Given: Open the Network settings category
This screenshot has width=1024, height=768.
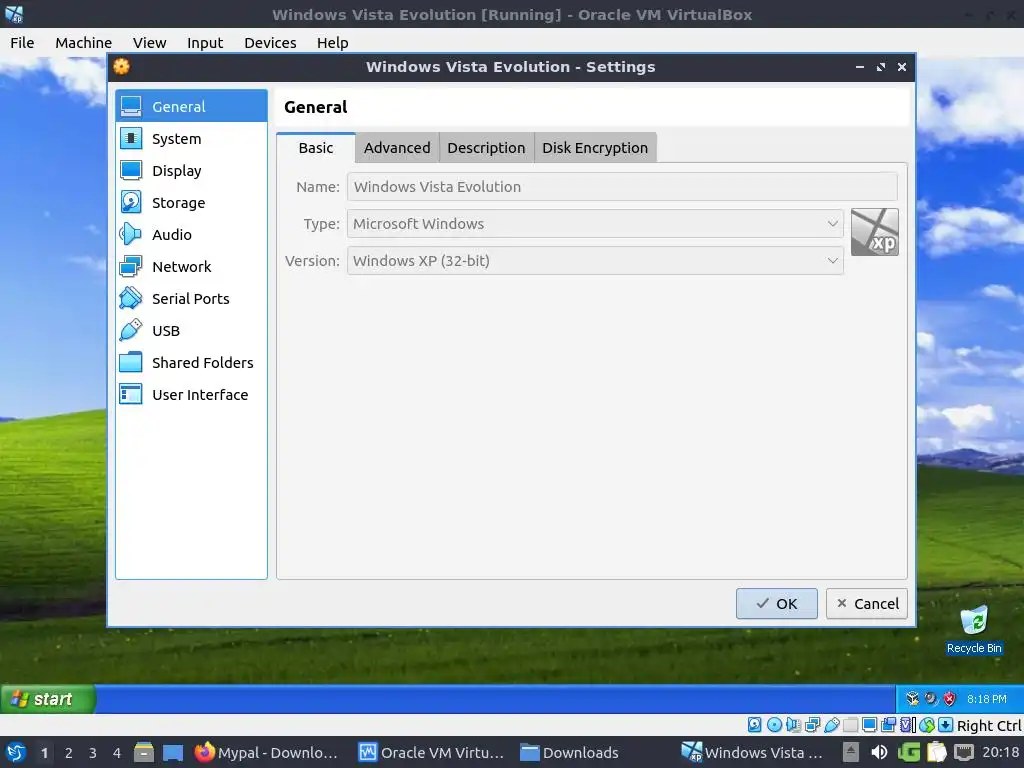Looking at the screenshot, I should pyautogui.click(x=191, y=266).
